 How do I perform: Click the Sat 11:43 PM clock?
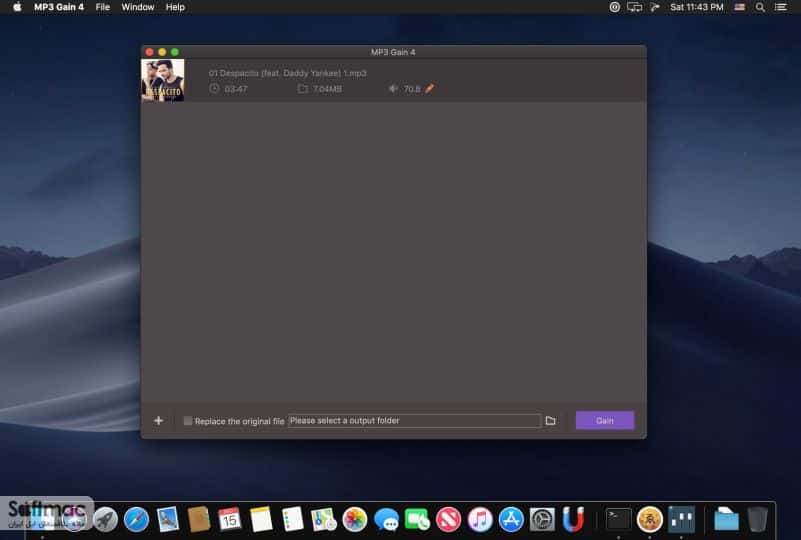(x=697, y=7)
